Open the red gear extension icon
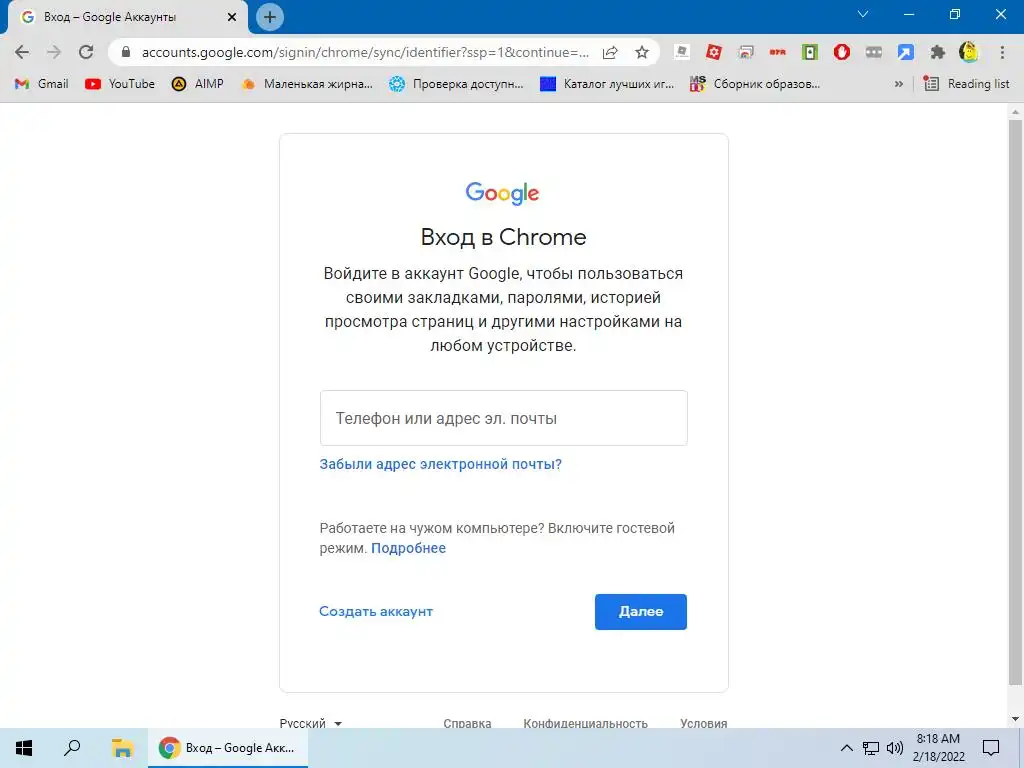 [x=714, y=52]
